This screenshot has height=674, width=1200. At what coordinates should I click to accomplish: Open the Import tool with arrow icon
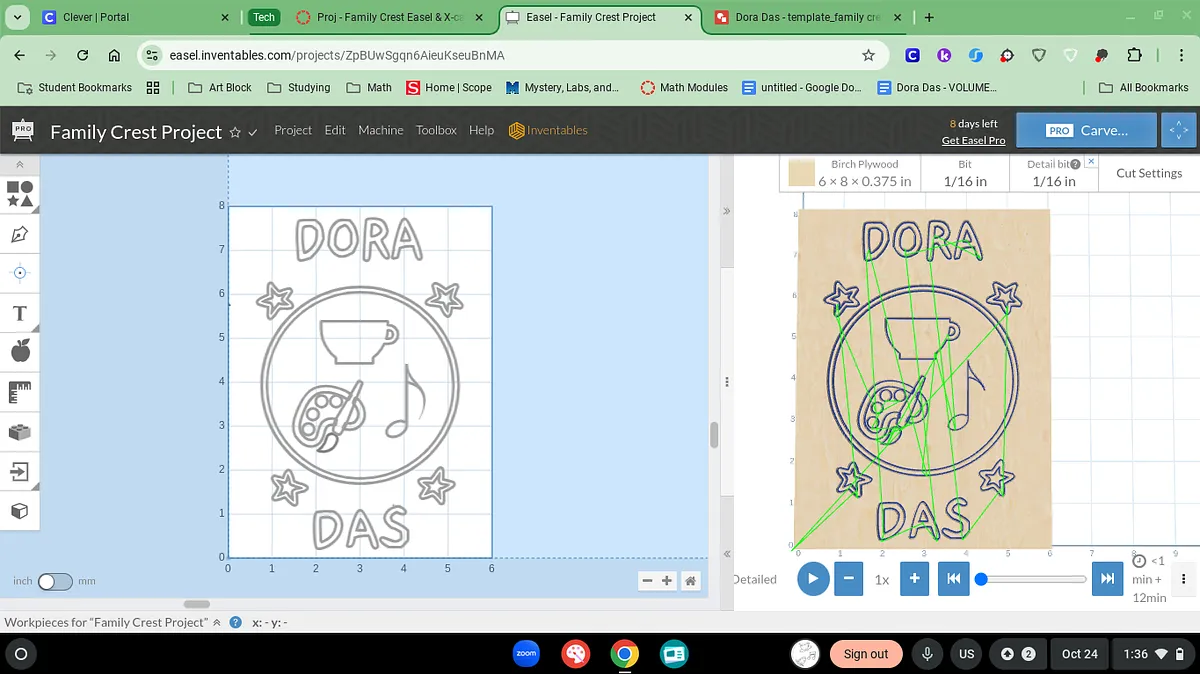20,472
